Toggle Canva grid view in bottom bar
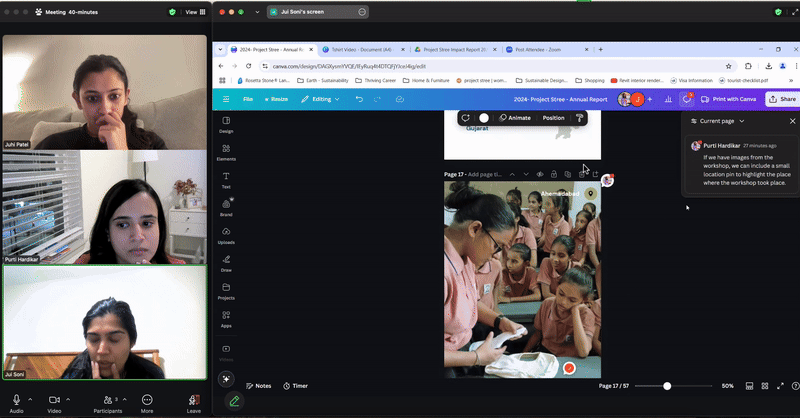Viewport: 800px width, 418px height. 765,386
